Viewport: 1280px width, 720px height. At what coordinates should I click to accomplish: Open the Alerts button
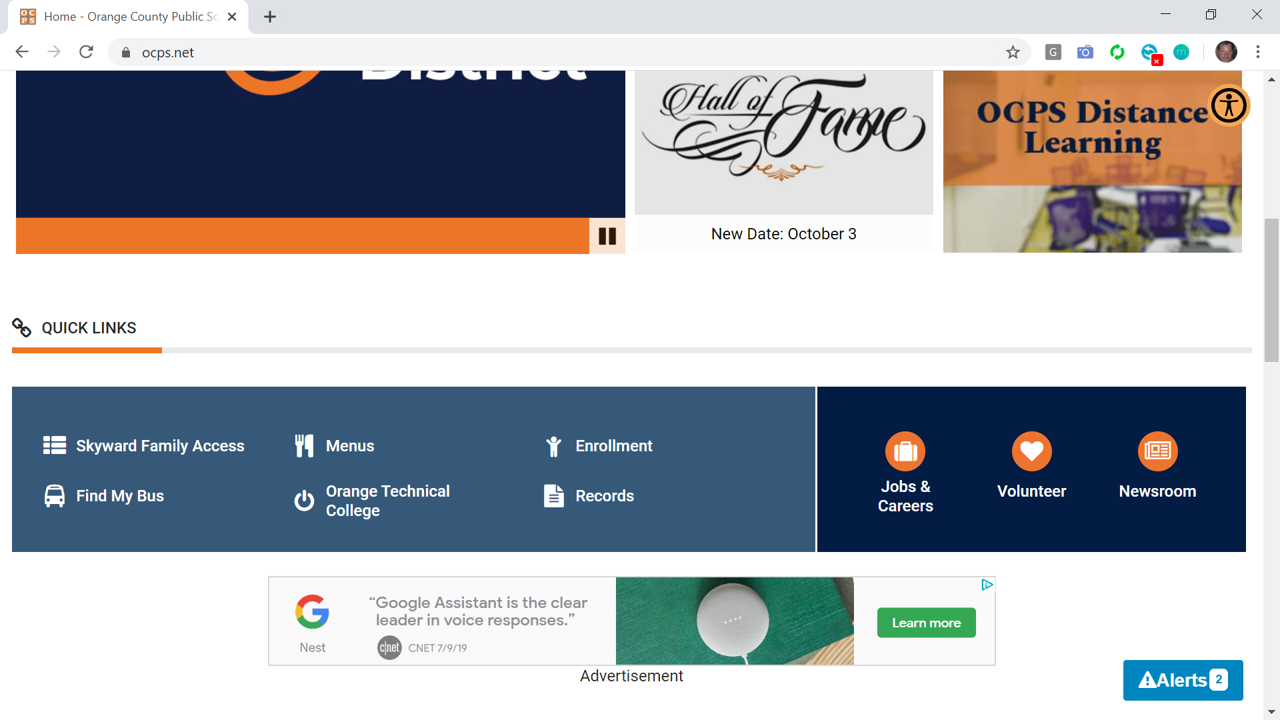(1183, 680)
